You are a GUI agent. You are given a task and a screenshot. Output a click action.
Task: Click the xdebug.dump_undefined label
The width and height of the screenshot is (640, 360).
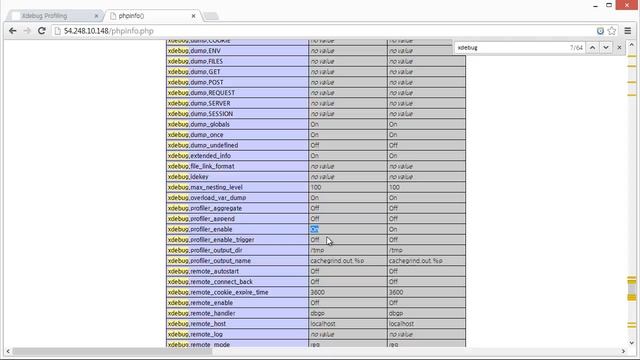tap(203, 145)
